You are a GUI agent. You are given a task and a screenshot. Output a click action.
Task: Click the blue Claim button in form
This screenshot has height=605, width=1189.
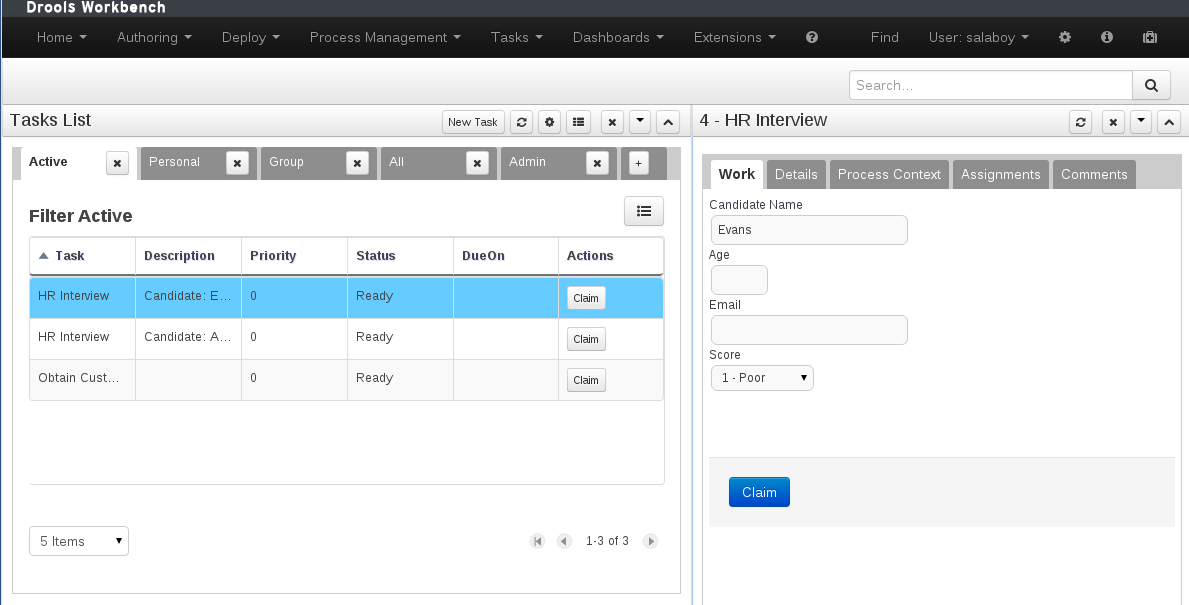pyautogui.click(x=759, y=492)
